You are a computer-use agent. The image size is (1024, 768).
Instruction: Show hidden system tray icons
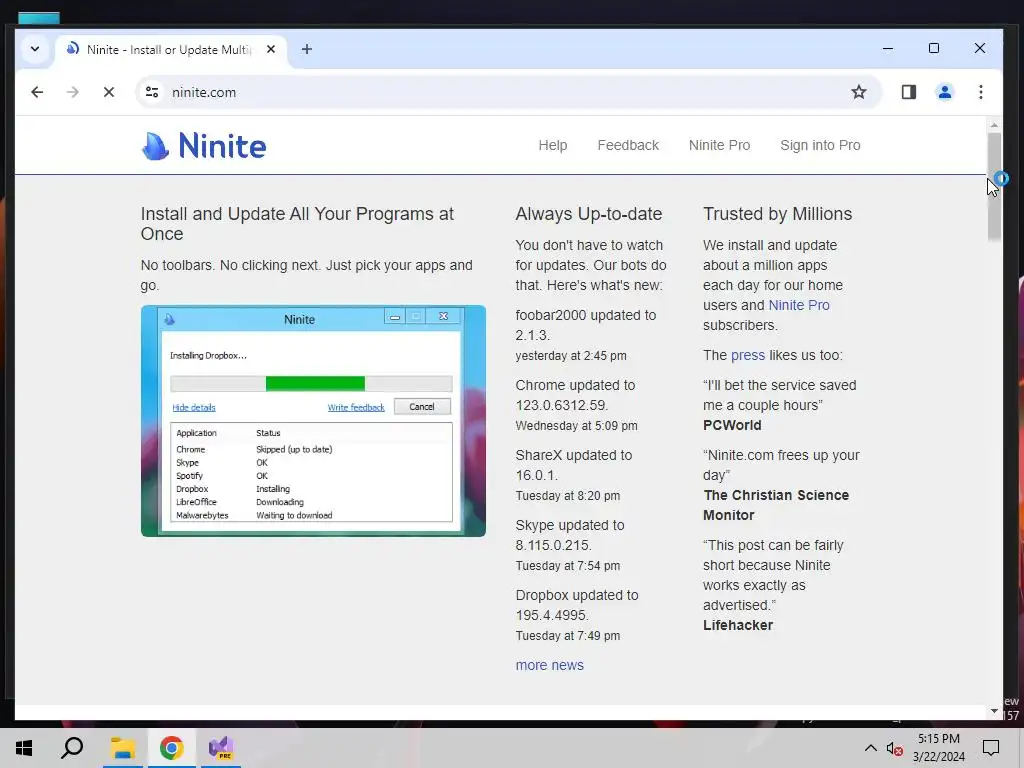[871, 748]
